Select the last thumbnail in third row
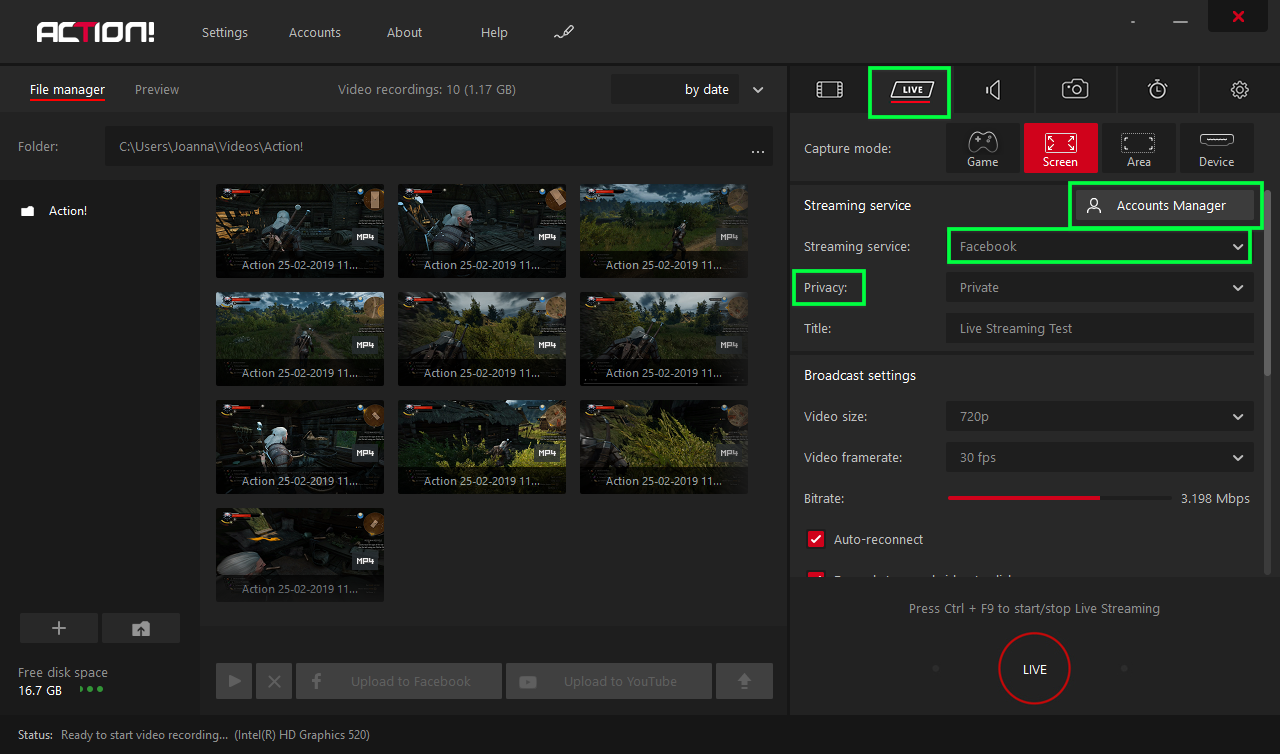The image size is (1280, 754). click(664, 447)
